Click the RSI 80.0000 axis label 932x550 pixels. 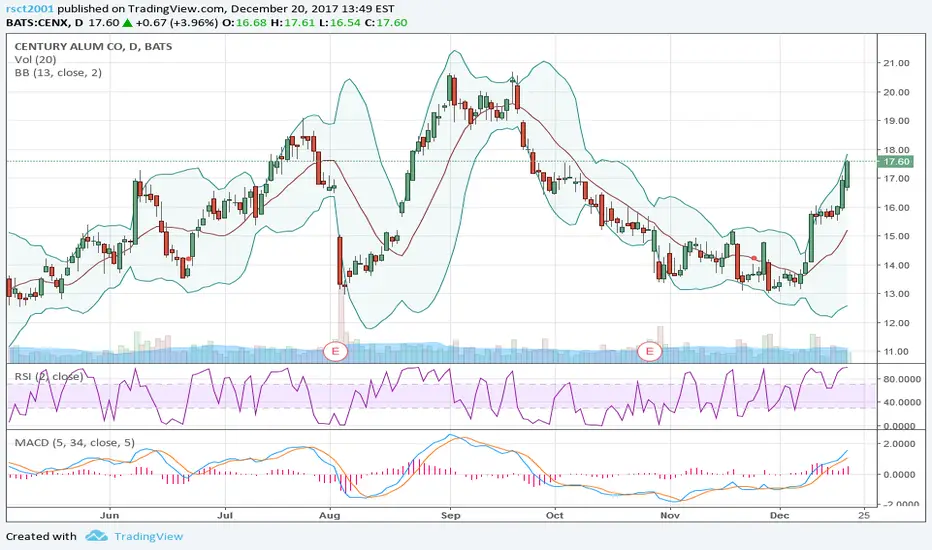(x=902, y=379)
